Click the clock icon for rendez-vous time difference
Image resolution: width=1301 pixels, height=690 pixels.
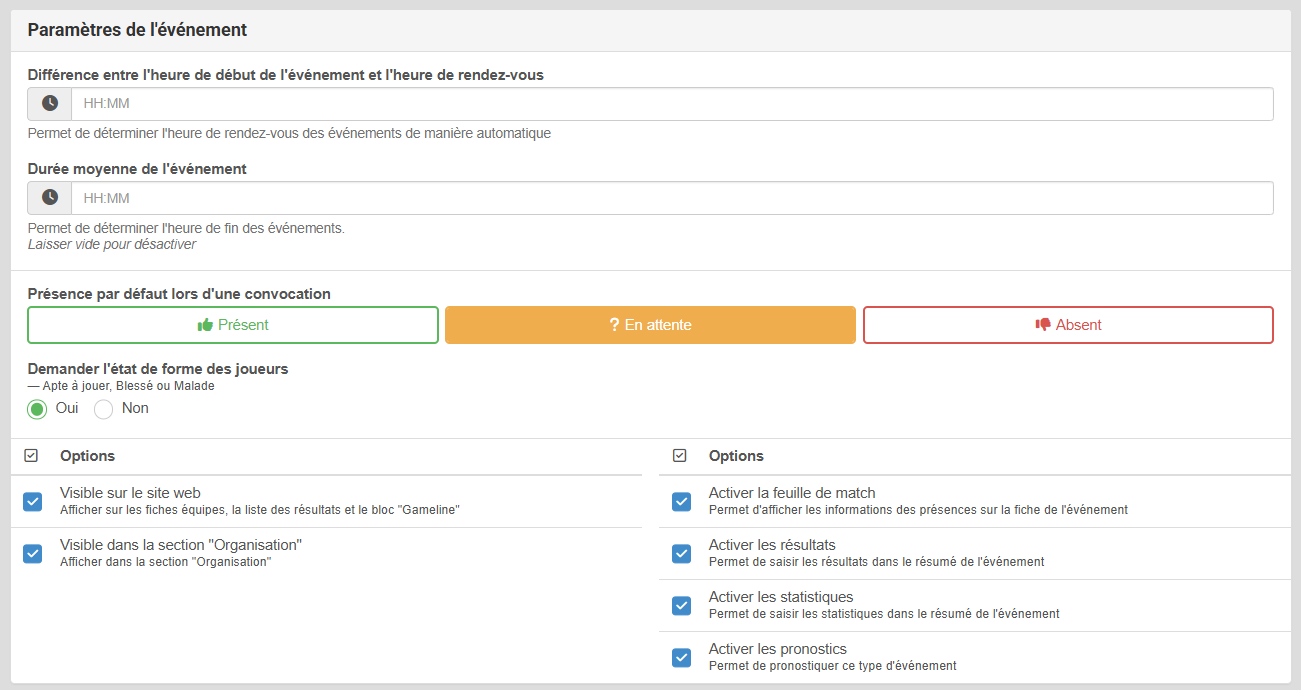[x=49, y=104]
